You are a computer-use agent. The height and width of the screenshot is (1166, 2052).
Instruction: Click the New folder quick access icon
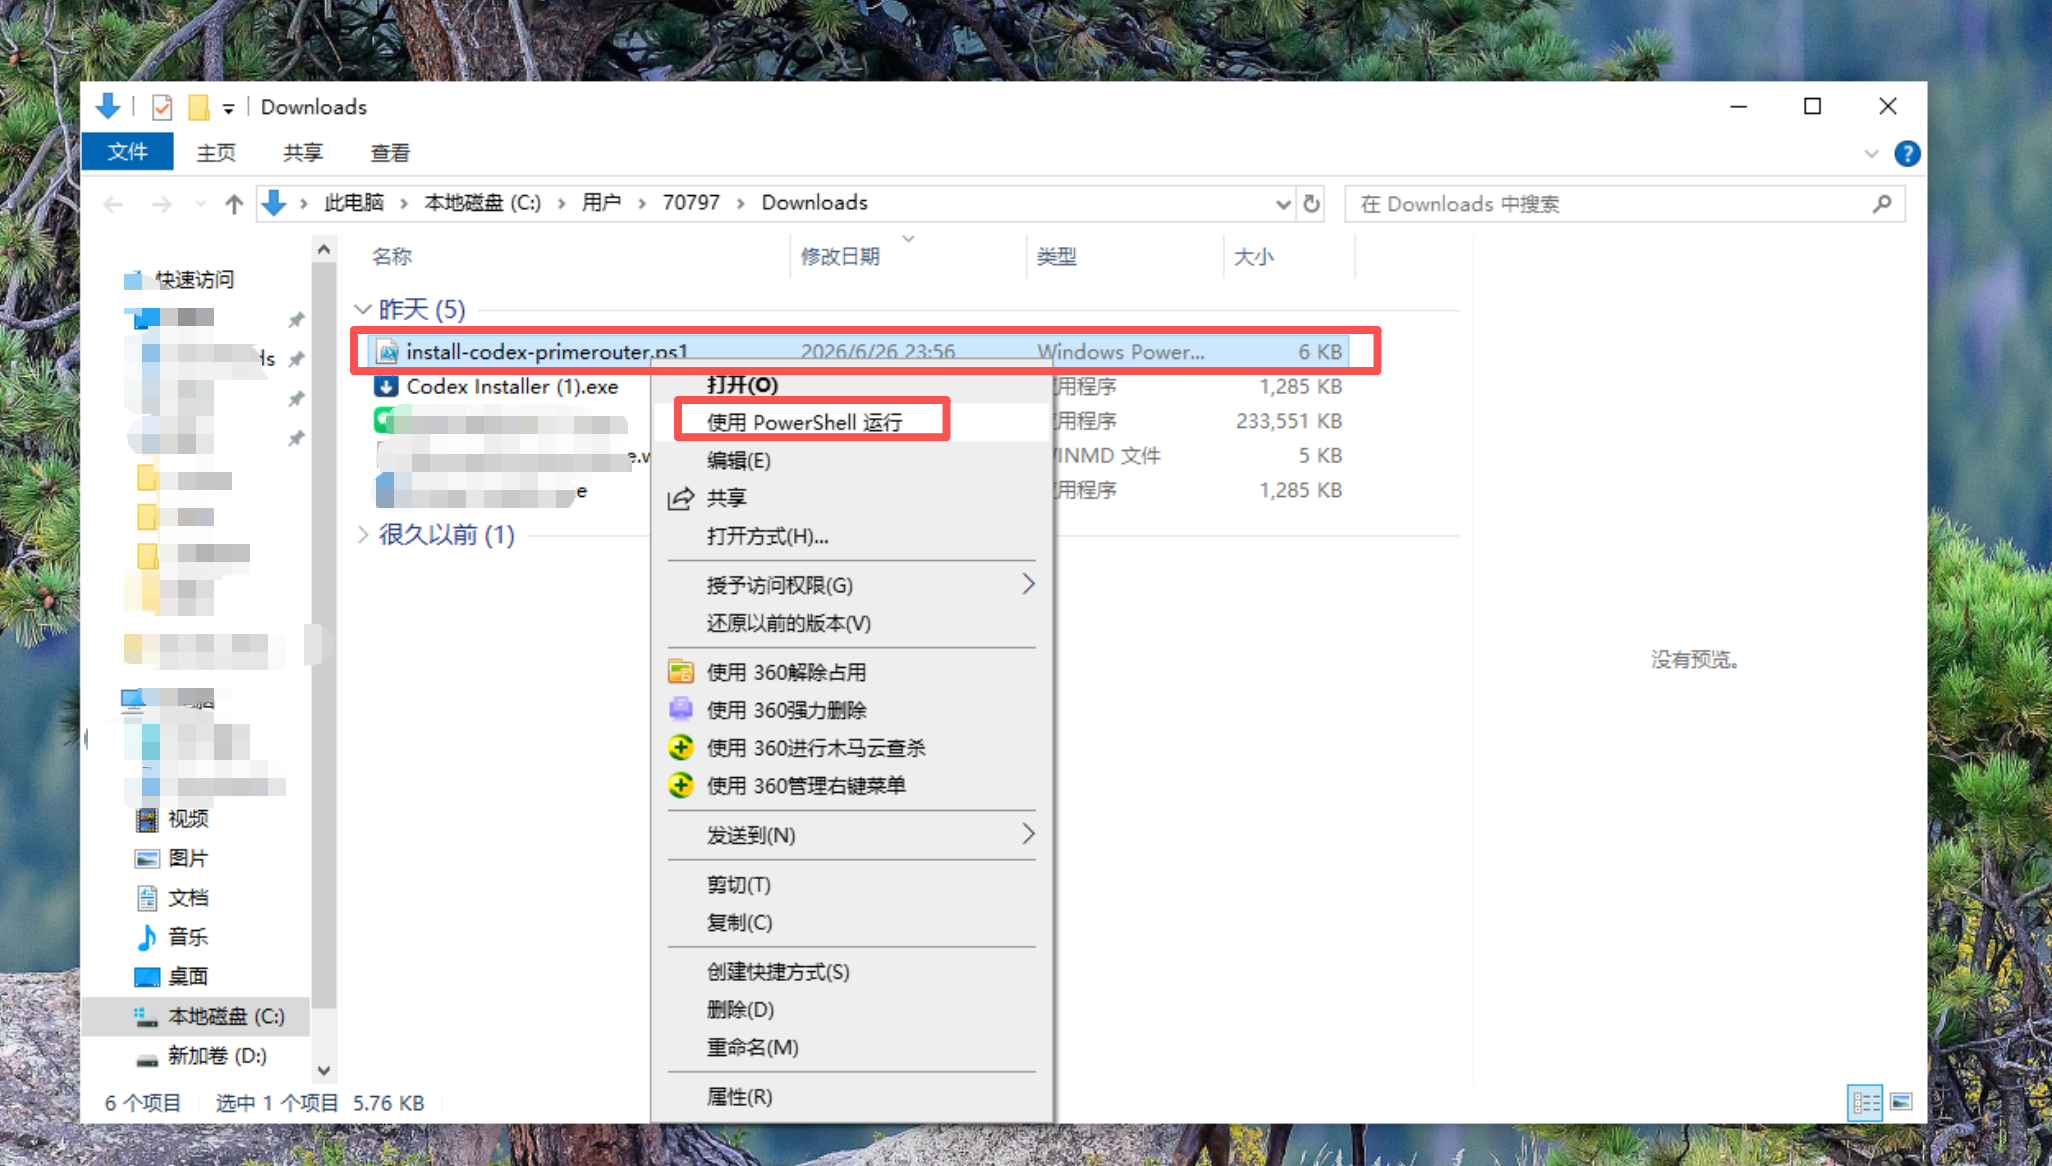[x=199, y=107]
